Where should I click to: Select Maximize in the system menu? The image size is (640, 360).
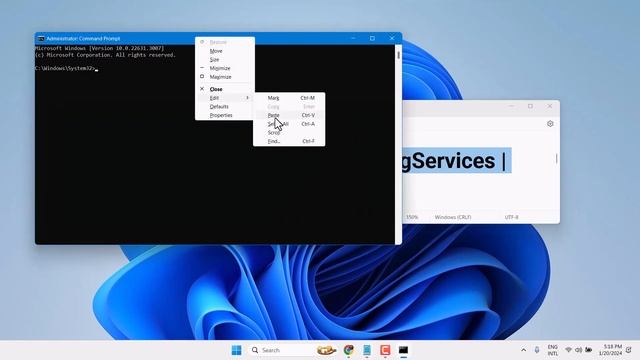[225, 77]
